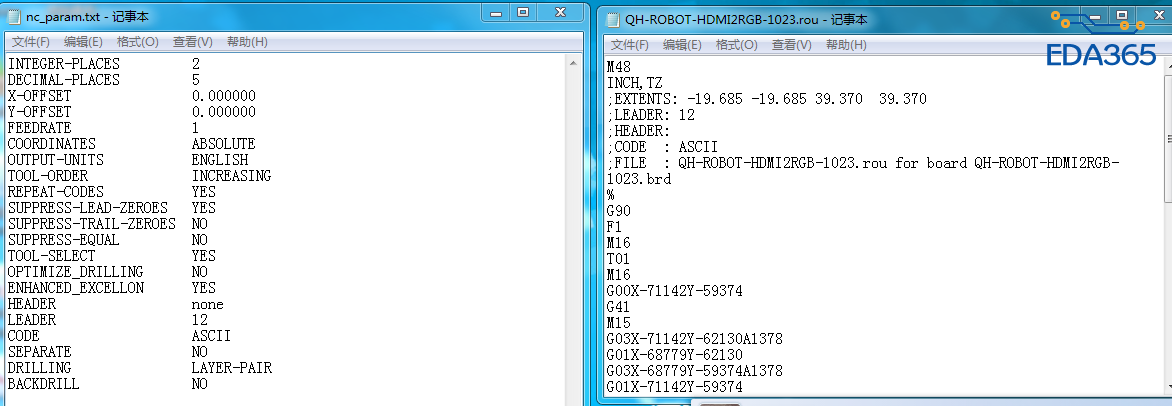Click the SUPPRESS-LEAD-ZEROES line

click(111, 207)
